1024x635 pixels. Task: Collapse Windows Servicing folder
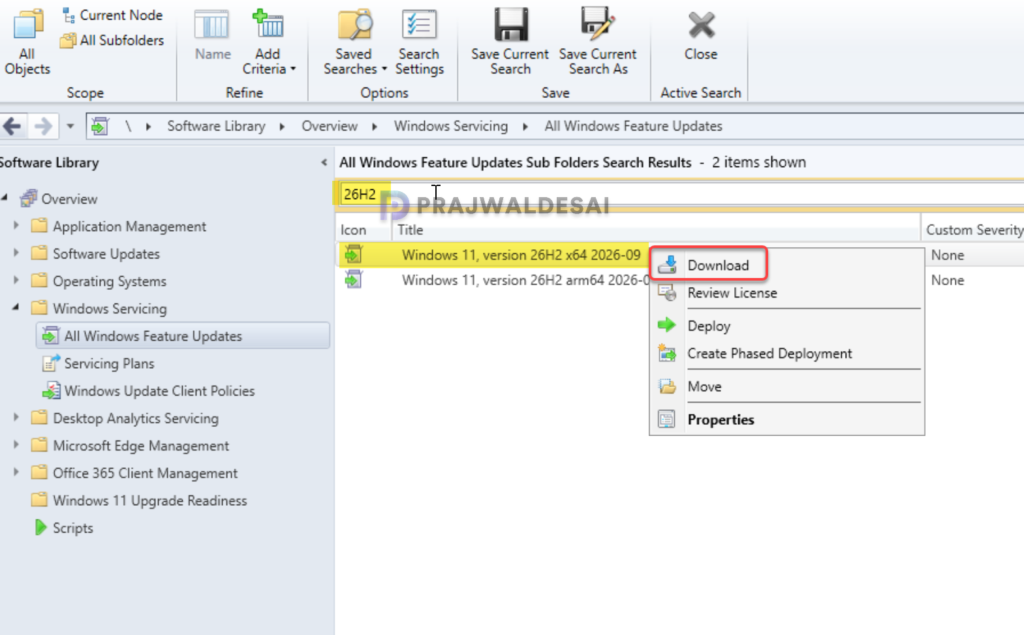pyautogui.click(x=16, y=307)
